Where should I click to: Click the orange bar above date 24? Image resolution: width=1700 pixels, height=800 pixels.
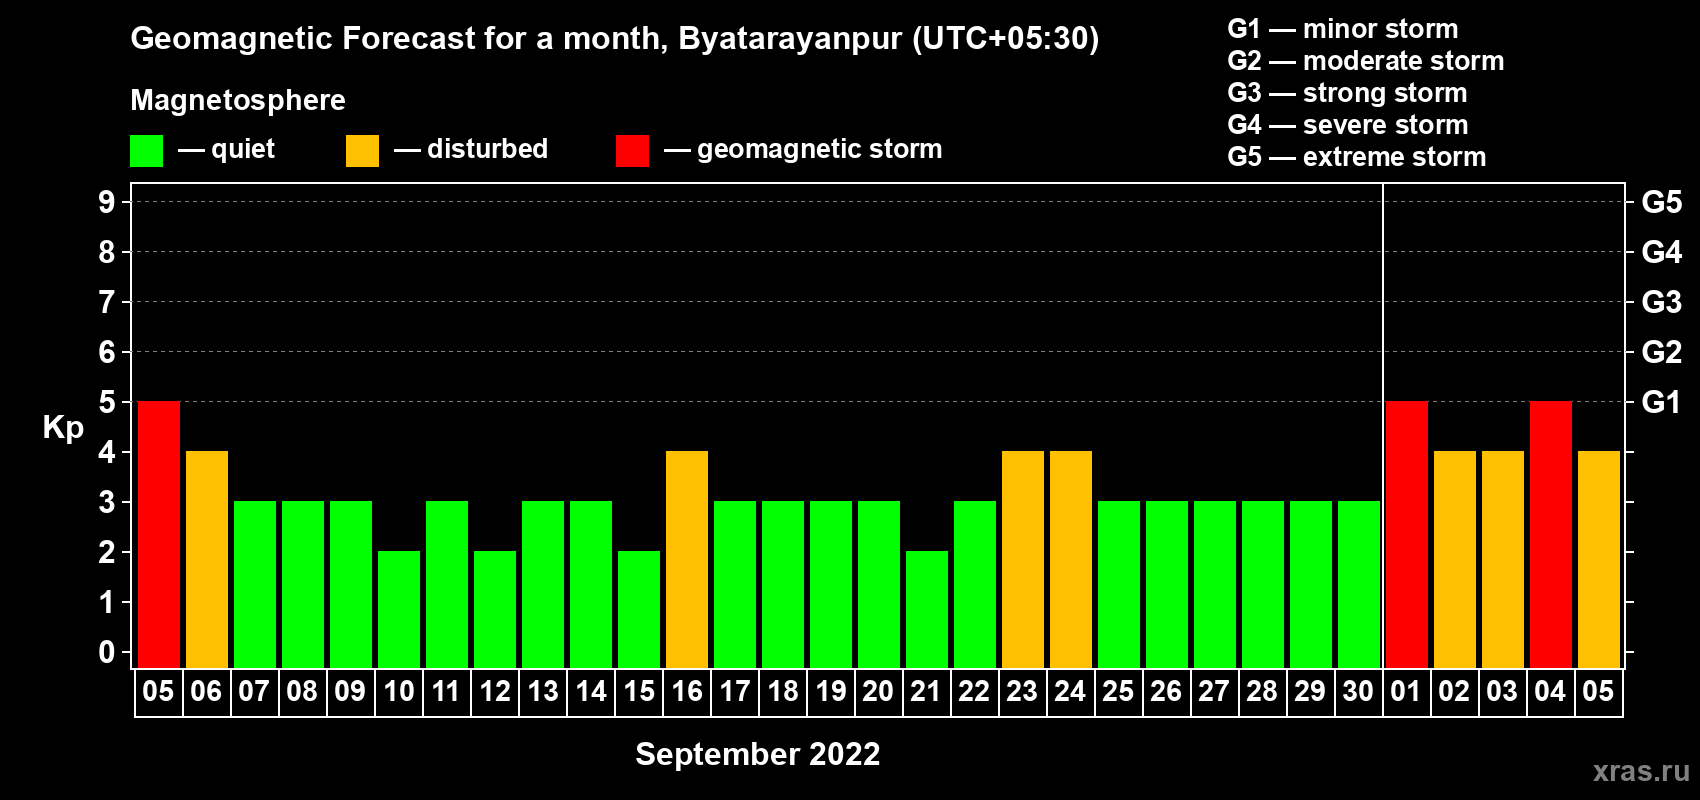(x=1071, y=559)
